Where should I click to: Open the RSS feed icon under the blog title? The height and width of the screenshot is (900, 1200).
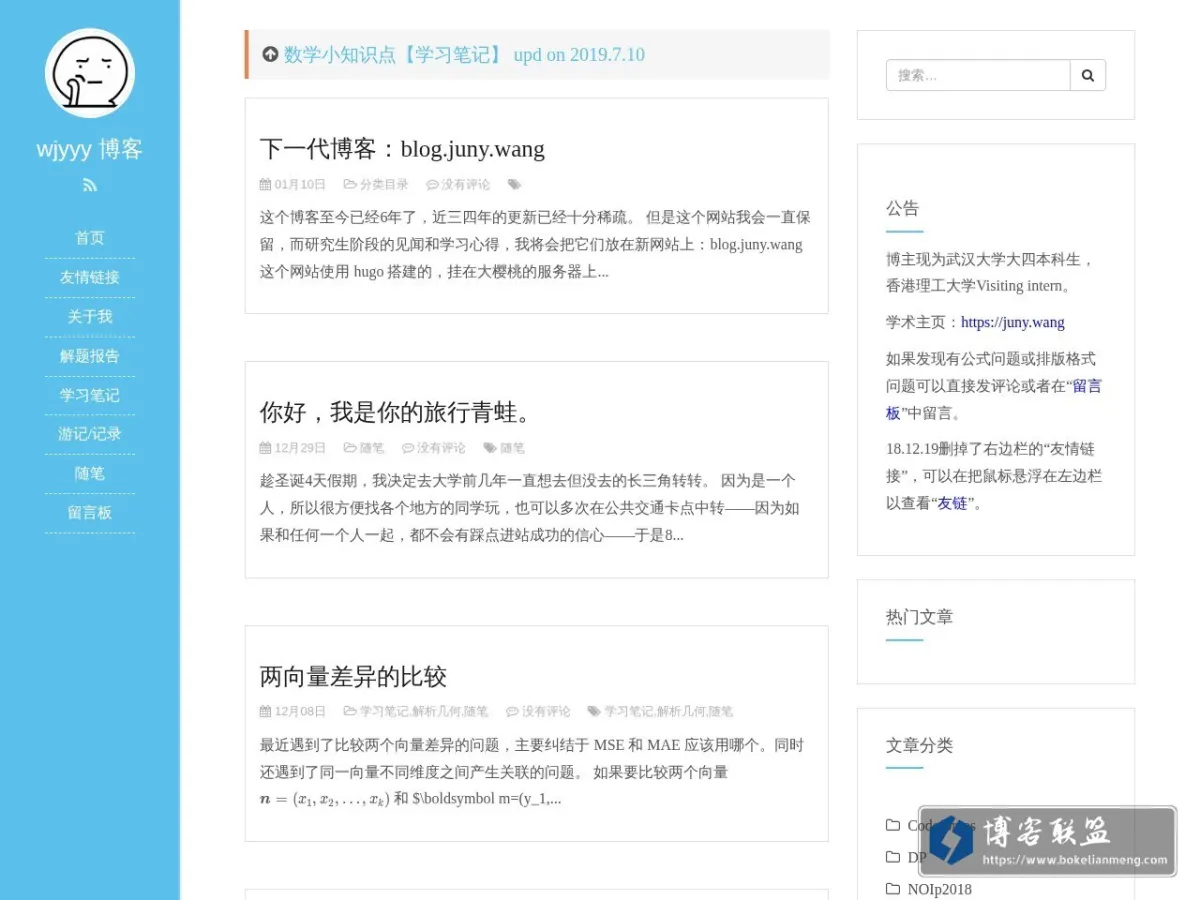[x=90, y=185]
